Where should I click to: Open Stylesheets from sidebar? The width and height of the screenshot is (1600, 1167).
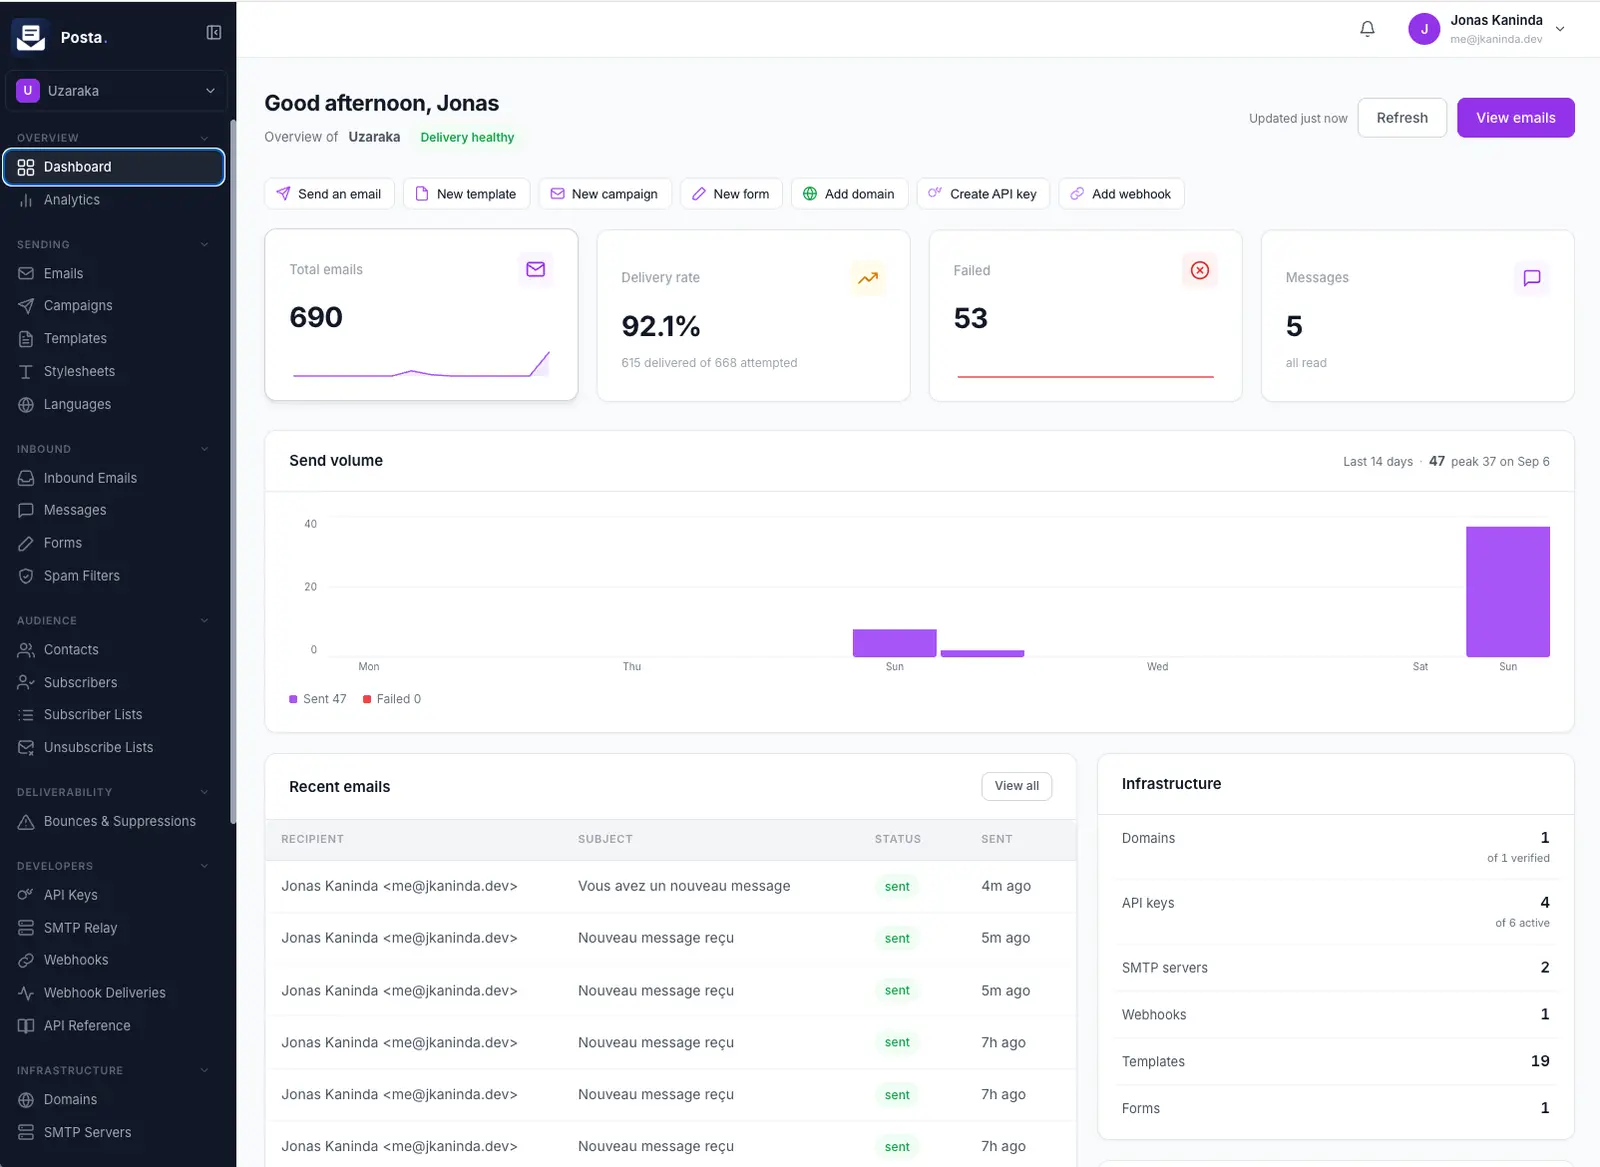click(x=113, y=372)
